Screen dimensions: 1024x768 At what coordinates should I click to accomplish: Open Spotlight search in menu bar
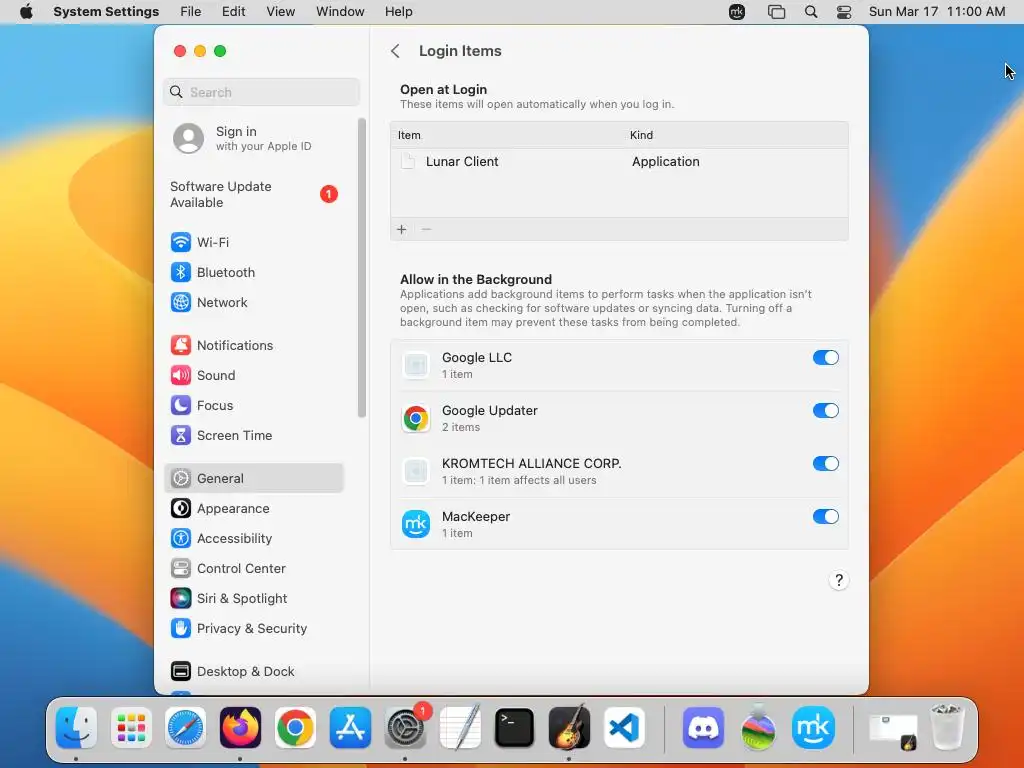pos(811,12)
